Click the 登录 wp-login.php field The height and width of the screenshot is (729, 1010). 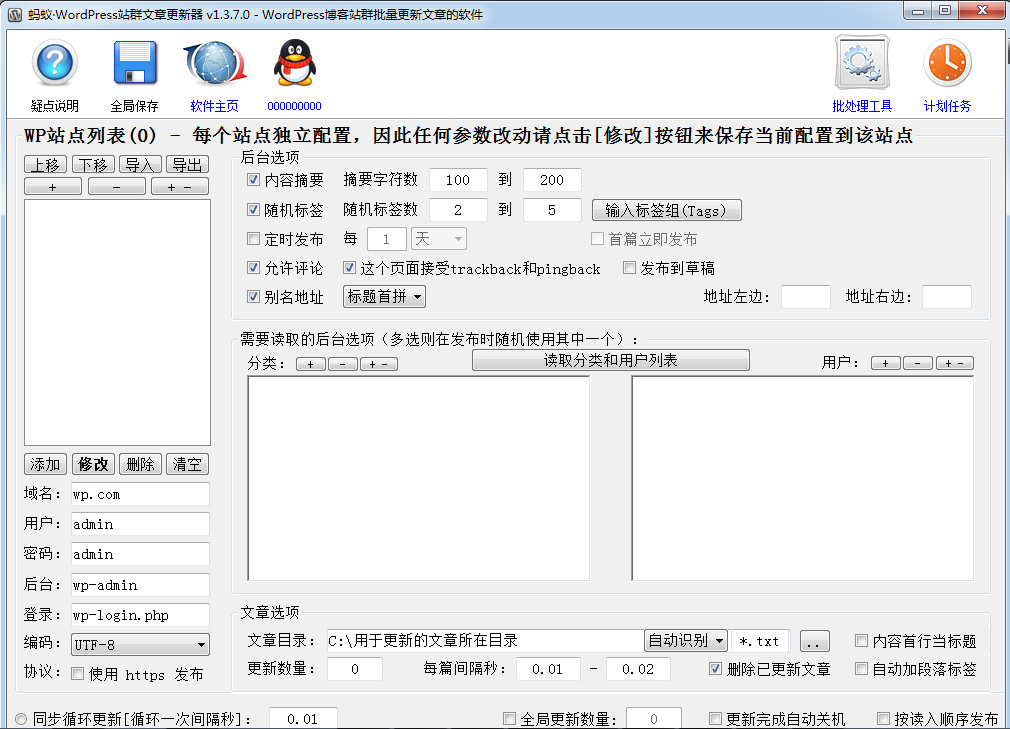click(140, 614)
